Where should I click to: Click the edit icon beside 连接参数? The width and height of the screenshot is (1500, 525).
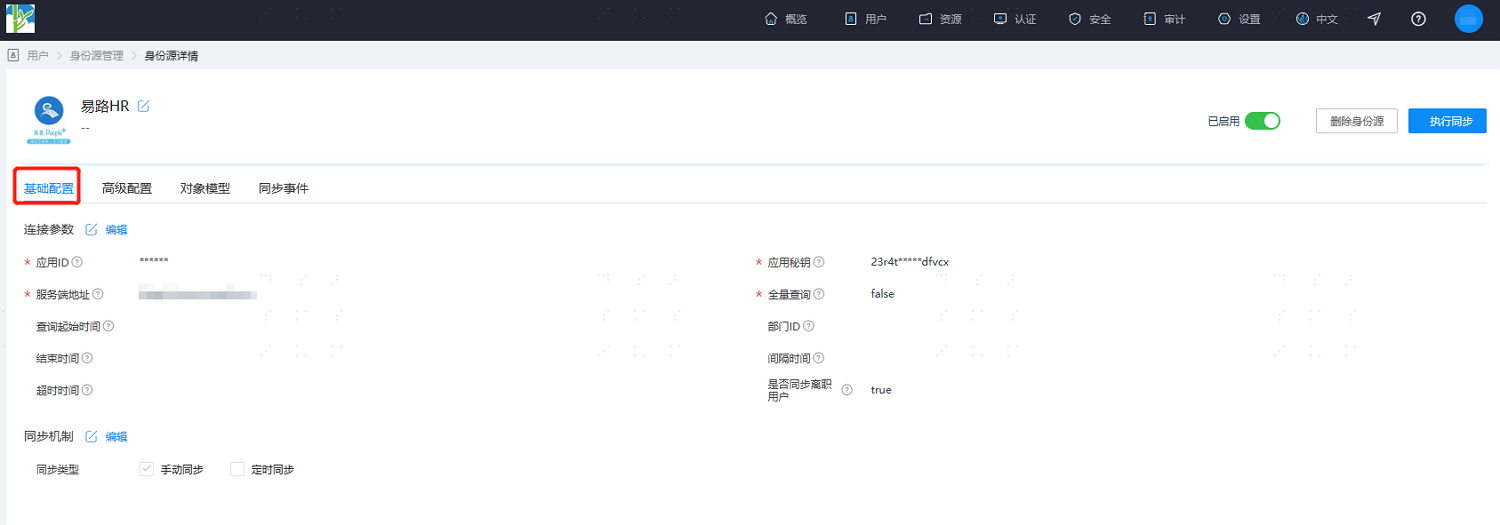[x=91, y=230]
